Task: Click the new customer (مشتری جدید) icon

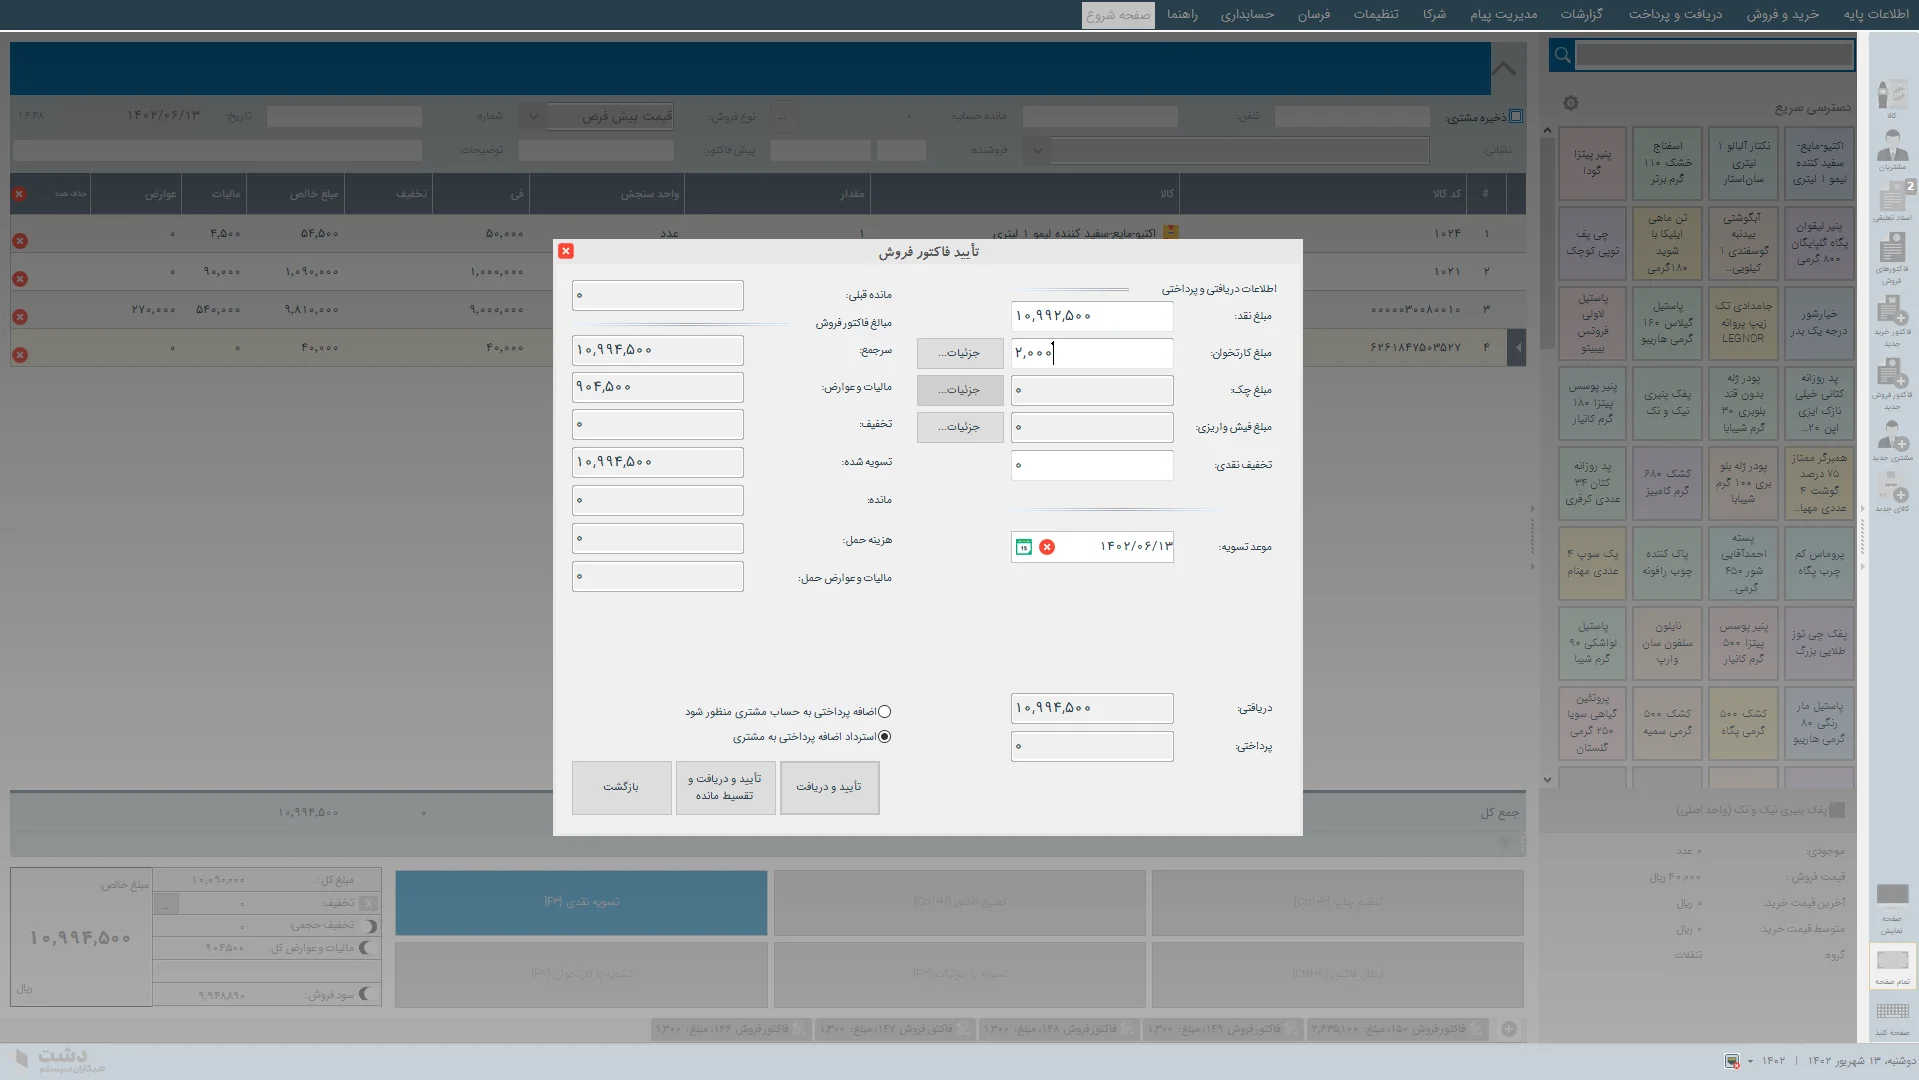Action: click(x=1891, y=440)
